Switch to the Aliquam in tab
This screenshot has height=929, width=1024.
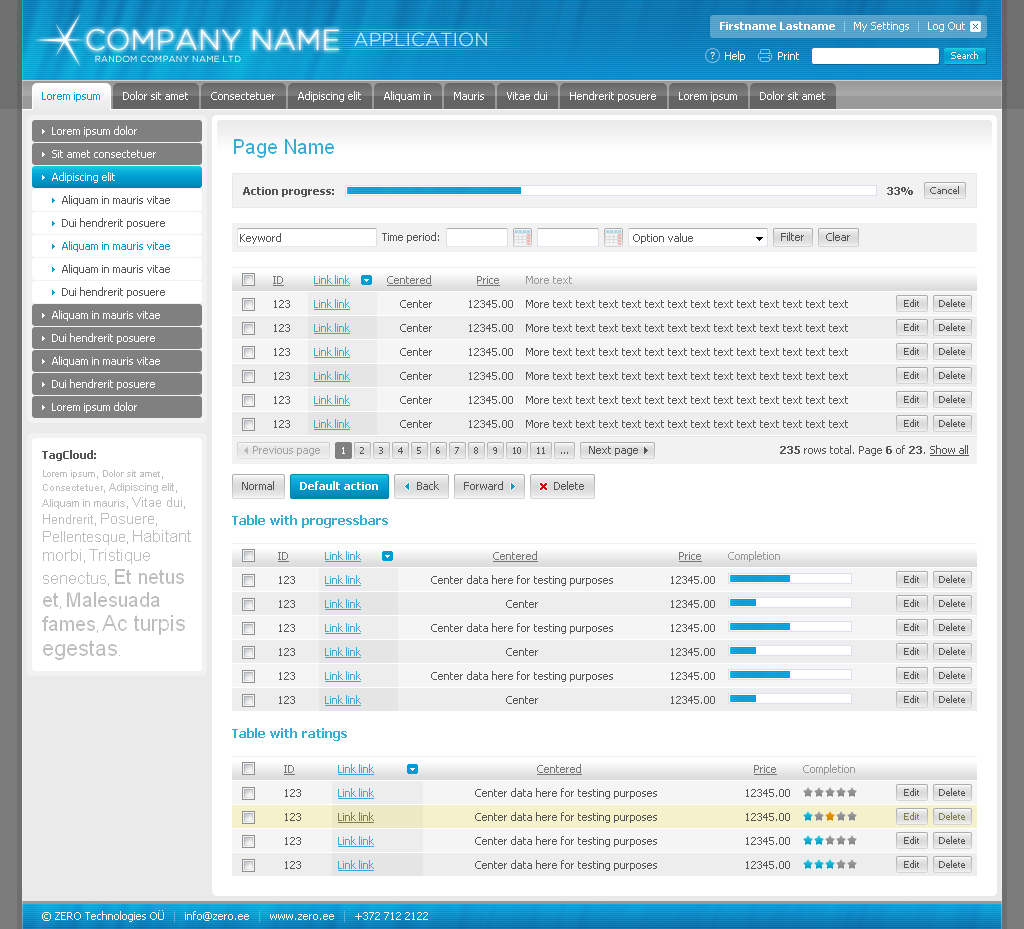tap(408, 96)
